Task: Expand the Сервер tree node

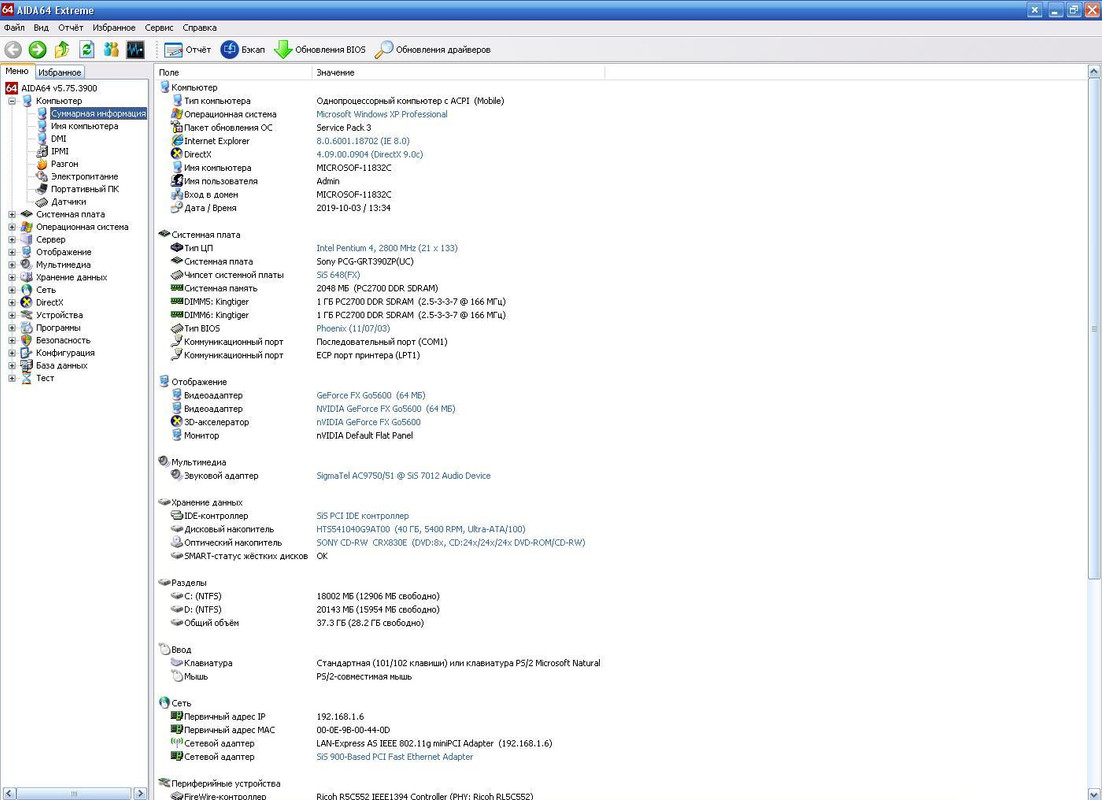Action: (12, 240)
